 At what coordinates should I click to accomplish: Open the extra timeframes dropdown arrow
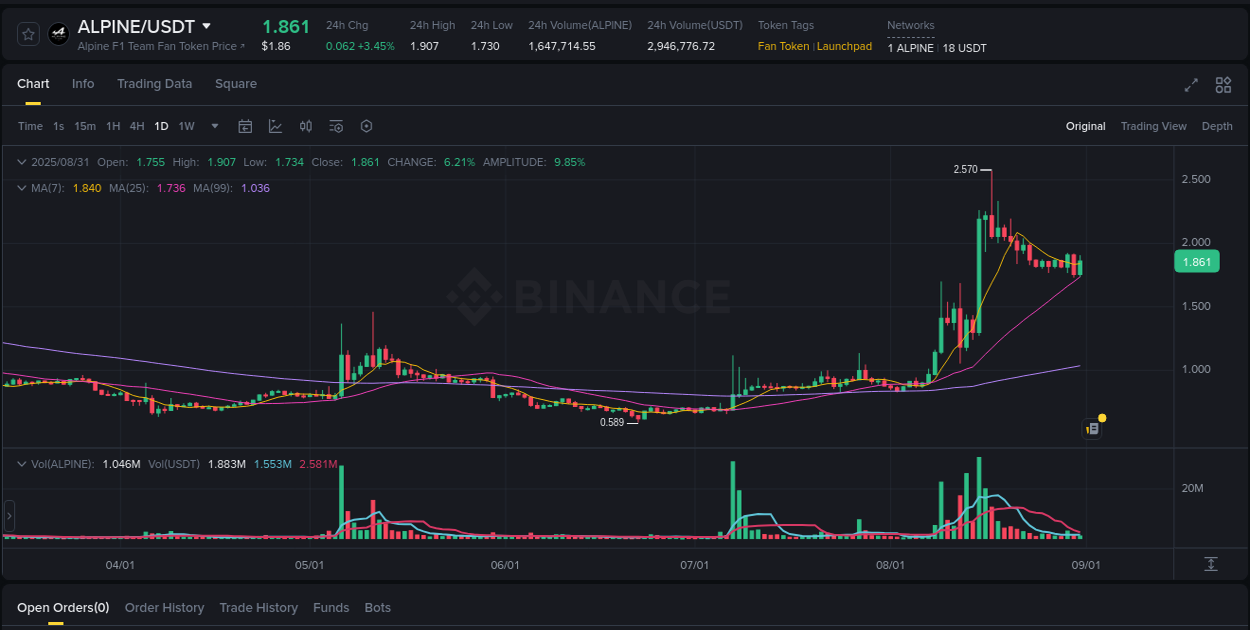(214, 126)
